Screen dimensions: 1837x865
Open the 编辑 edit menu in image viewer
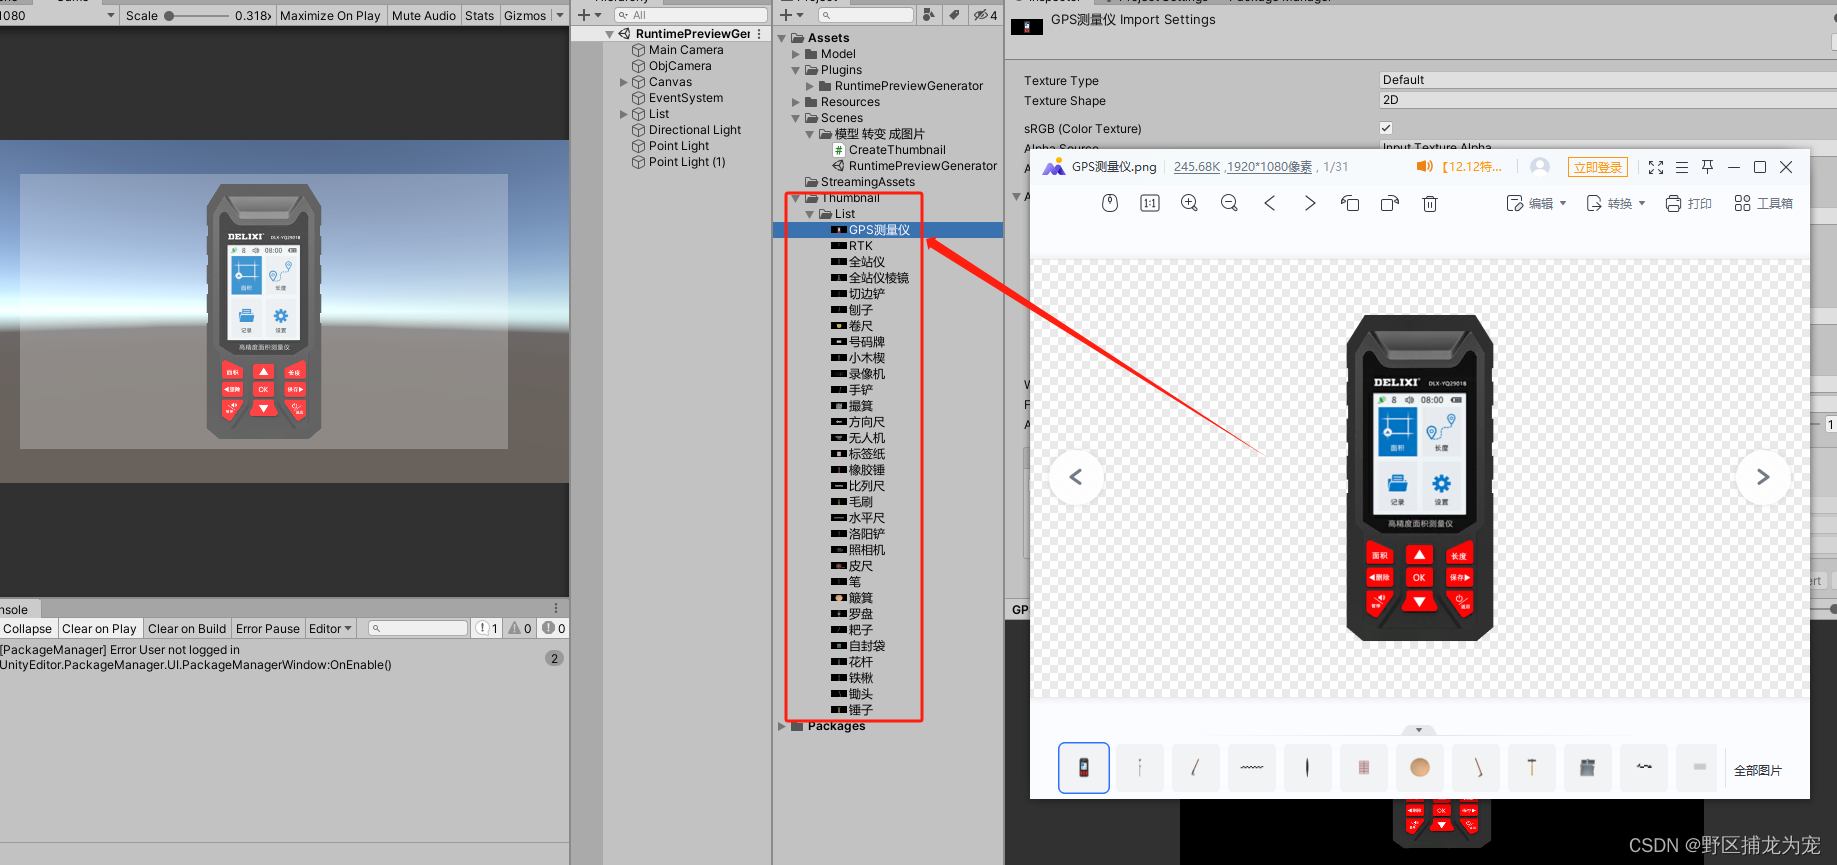(x=1536, y=203)
